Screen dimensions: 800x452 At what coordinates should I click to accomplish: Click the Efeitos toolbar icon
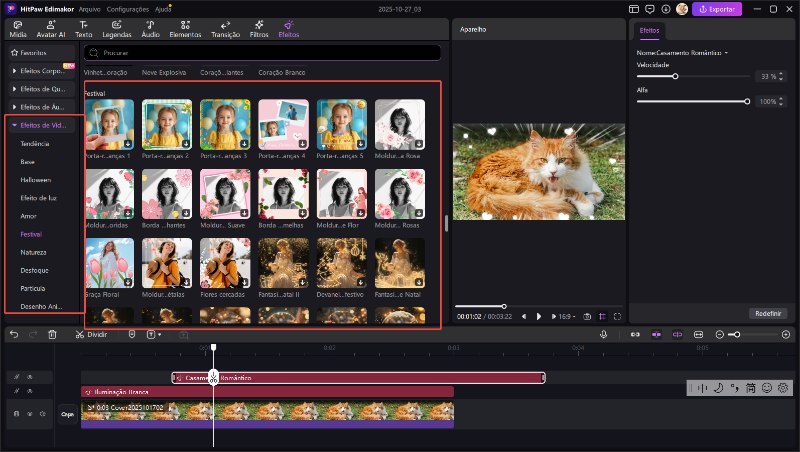pyautogui.click(x=289, y=29)
